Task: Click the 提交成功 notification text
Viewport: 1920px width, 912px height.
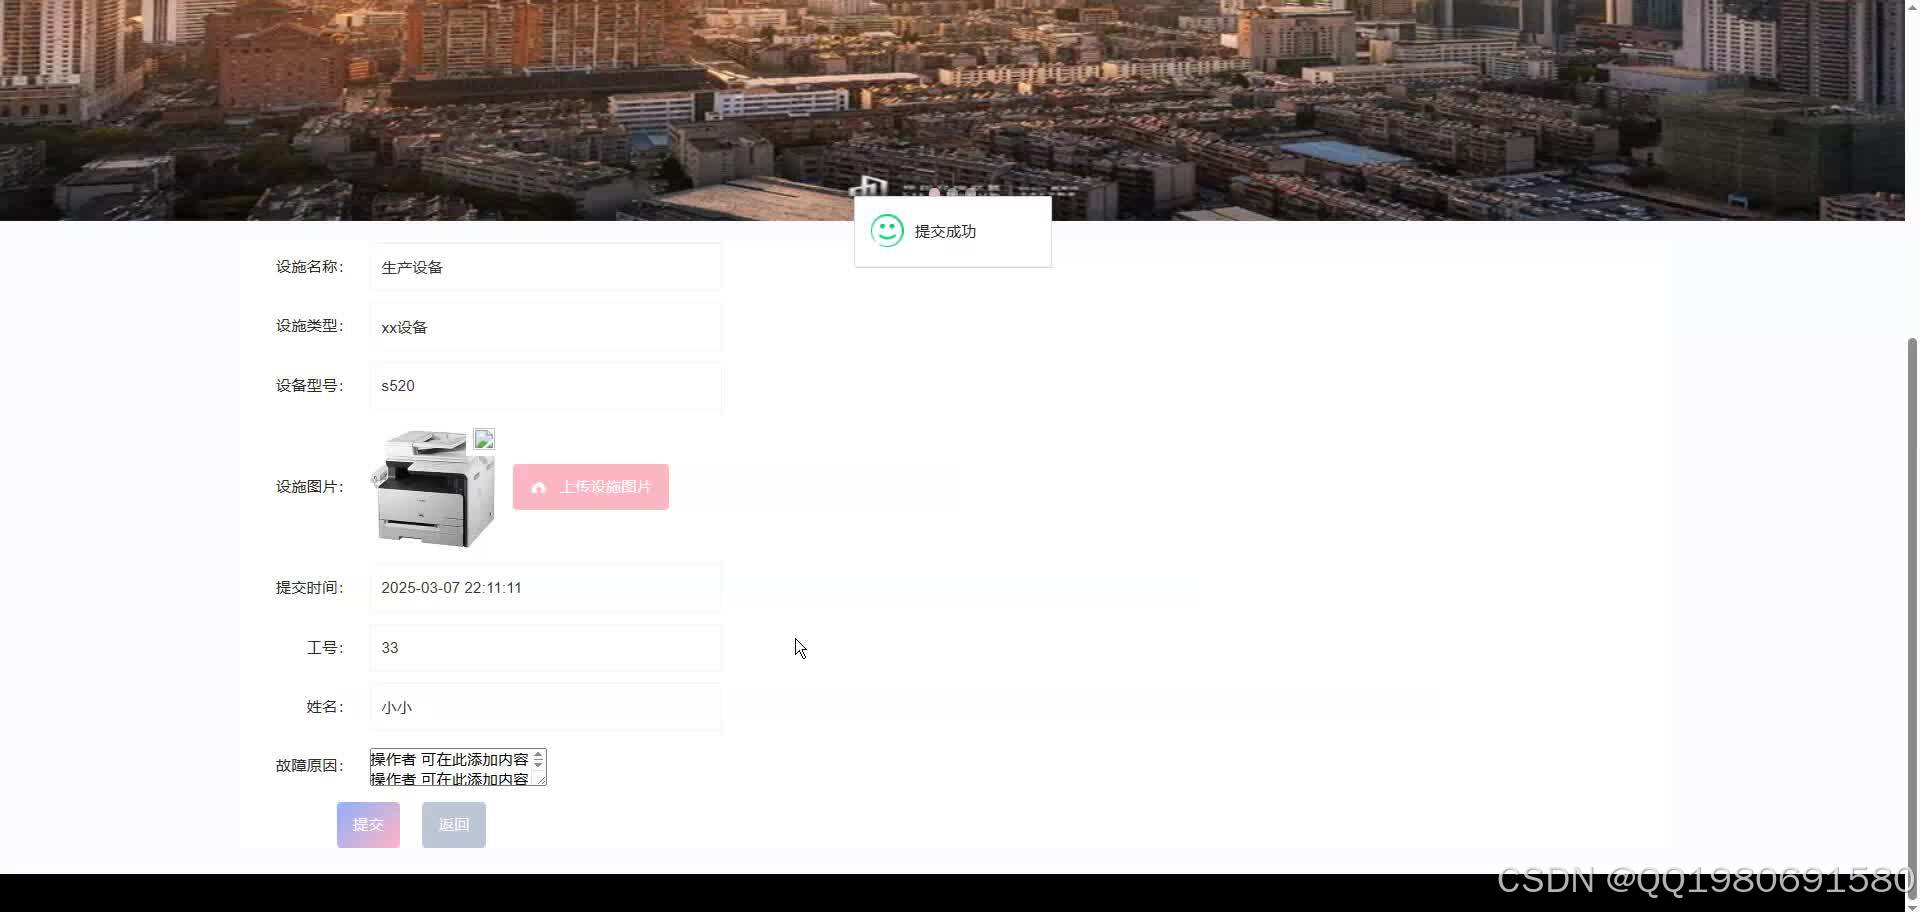Action: click(945, 232)
